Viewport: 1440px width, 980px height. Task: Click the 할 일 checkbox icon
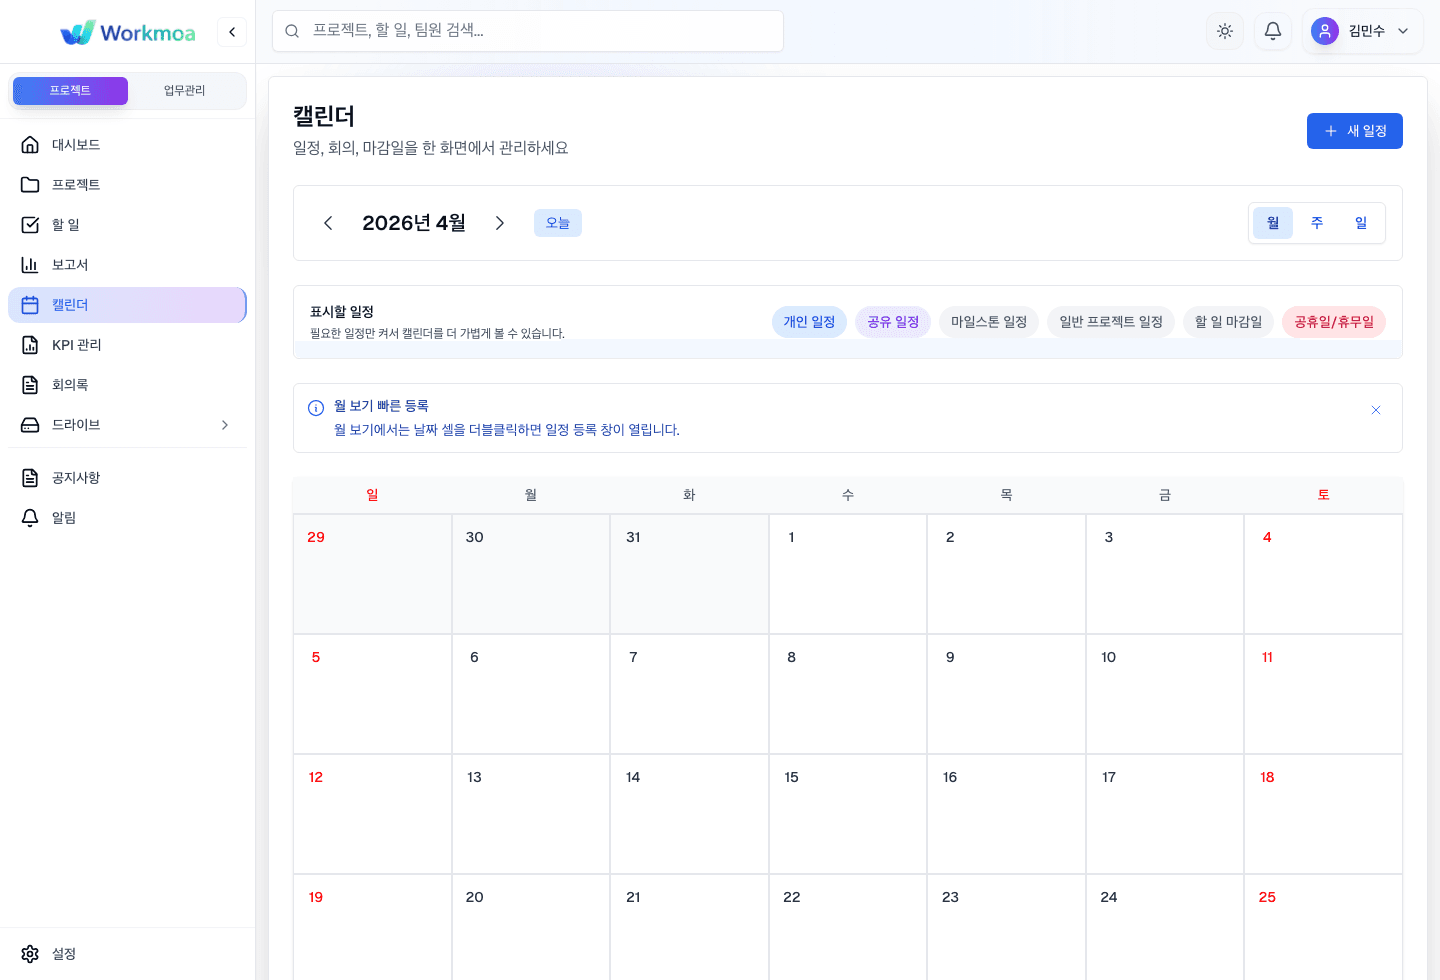[x=30, y=225]
